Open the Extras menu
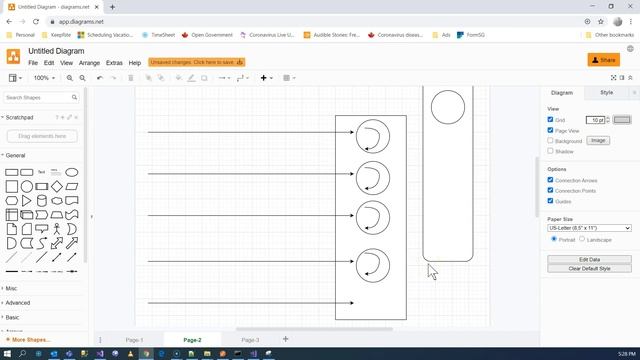 tap(114, 63)
